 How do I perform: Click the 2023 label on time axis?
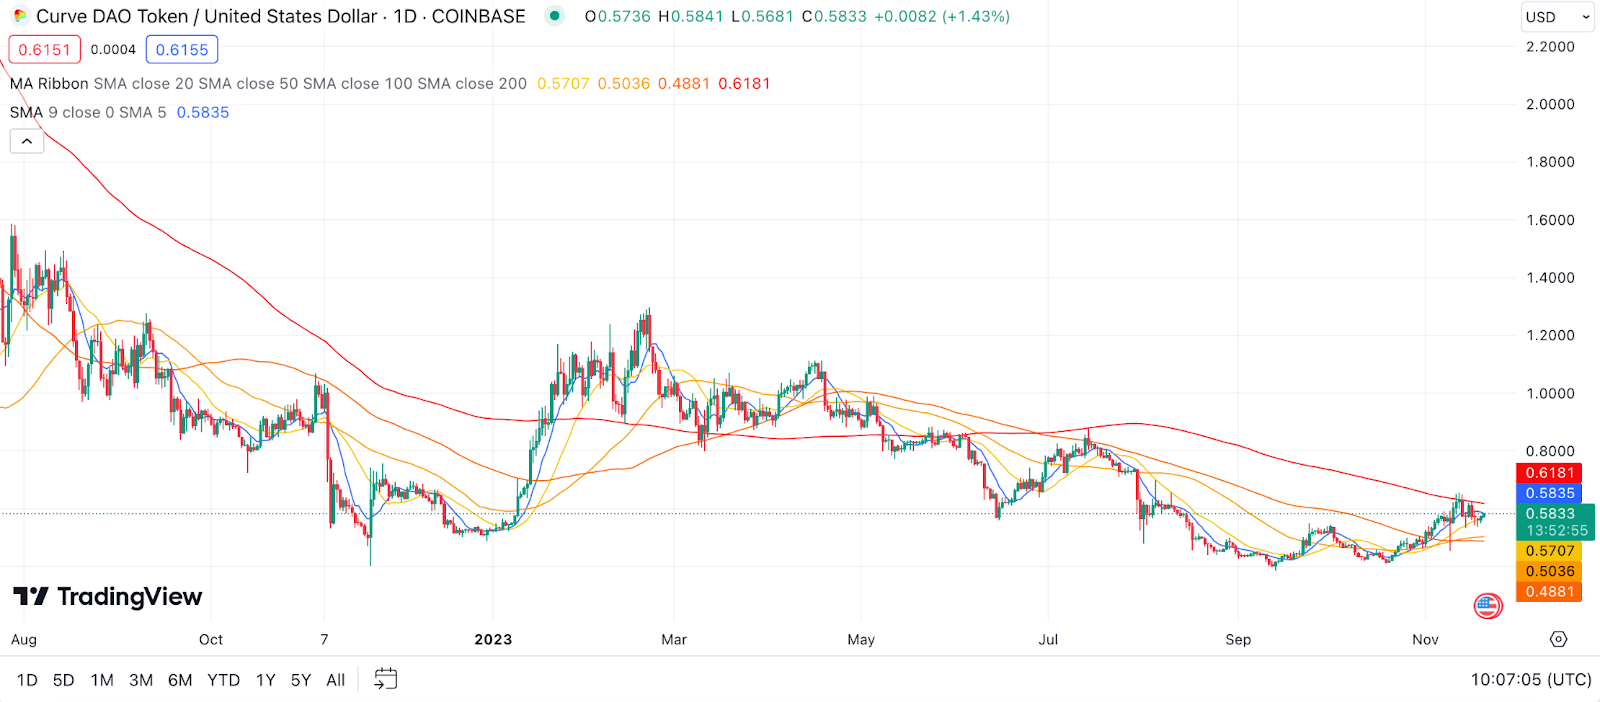pos(493,640)
